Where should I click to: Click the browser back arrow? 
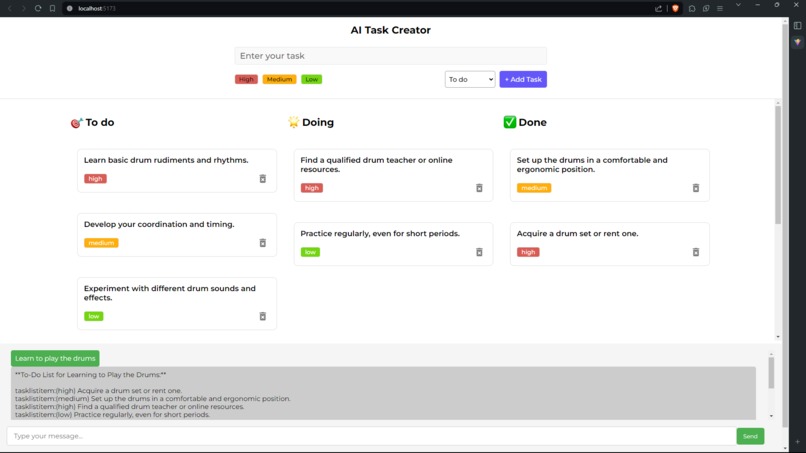pos(10,8)
